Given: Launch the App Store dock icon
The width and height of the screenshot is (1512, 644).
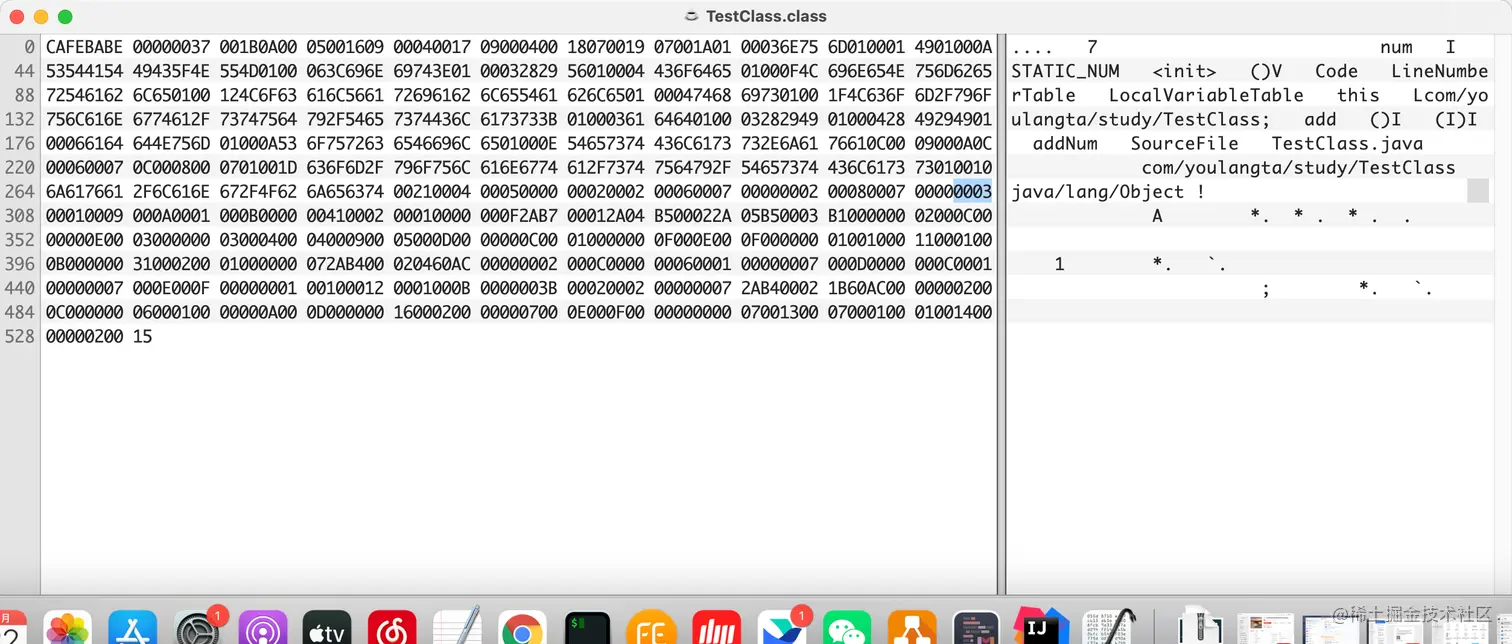Looking at the screenshot, I should coord(133,628).
